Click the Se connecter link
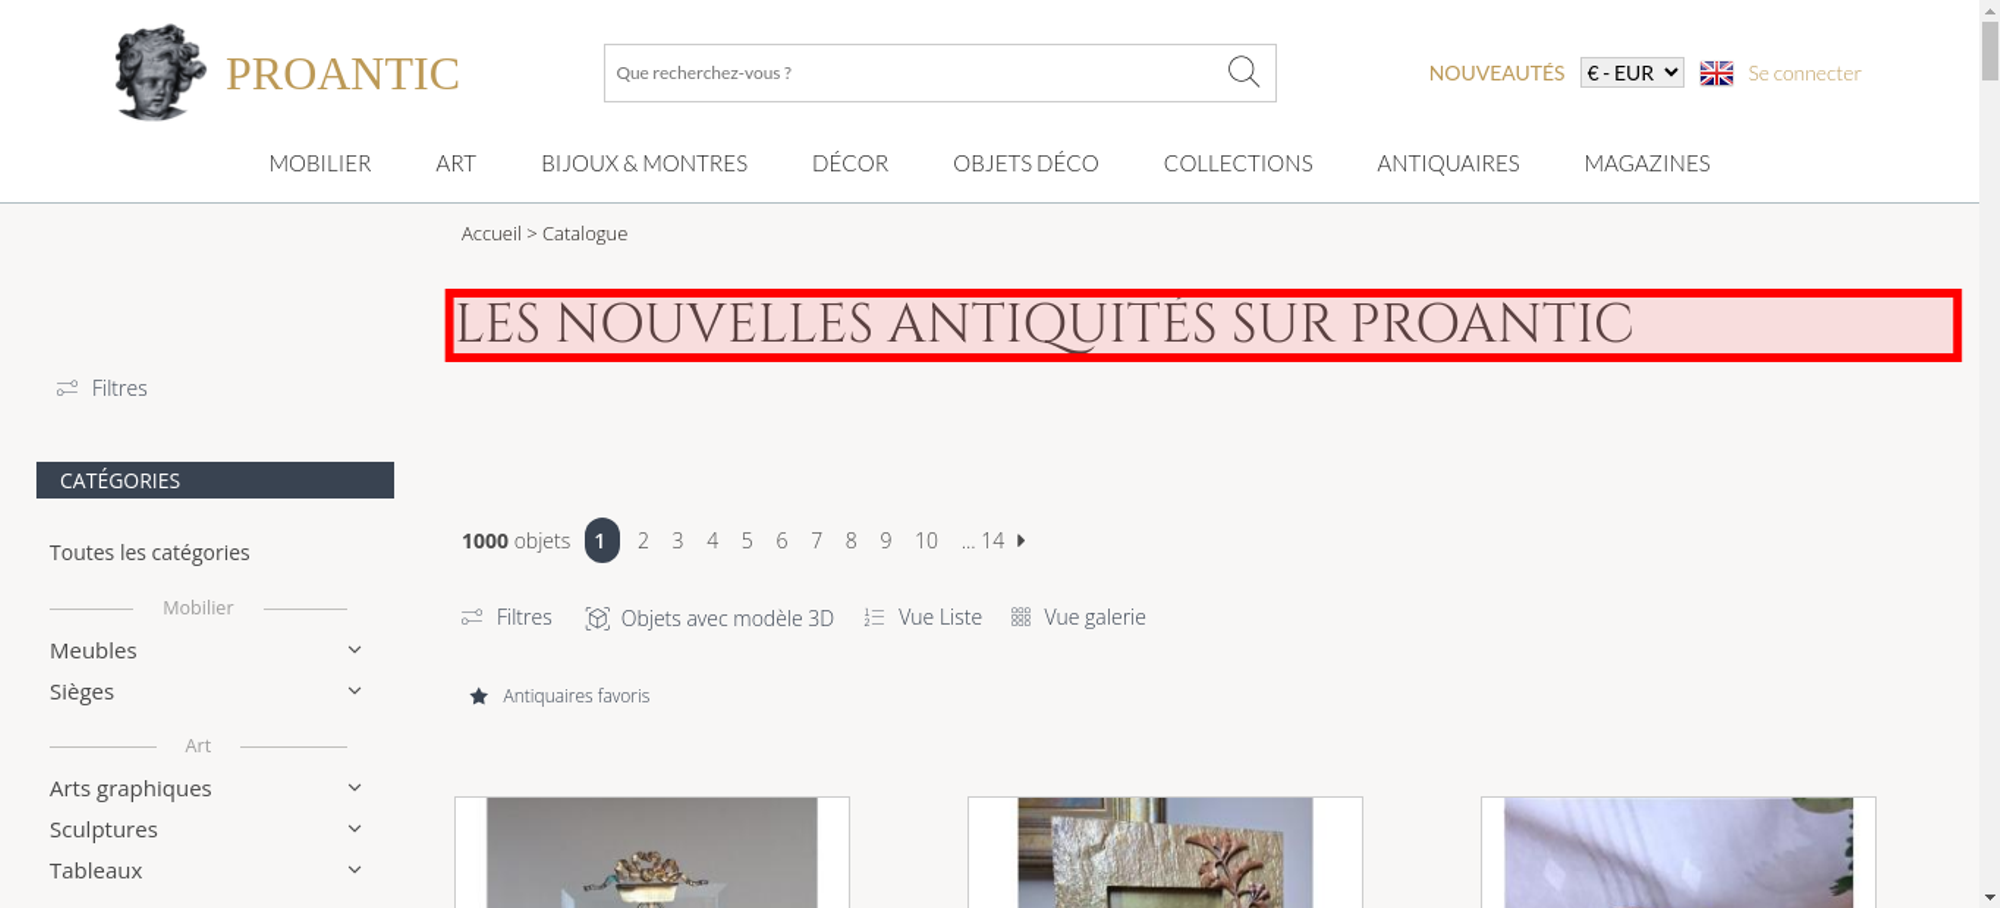The image size is (2000, 908). (x=1804, y=73)
